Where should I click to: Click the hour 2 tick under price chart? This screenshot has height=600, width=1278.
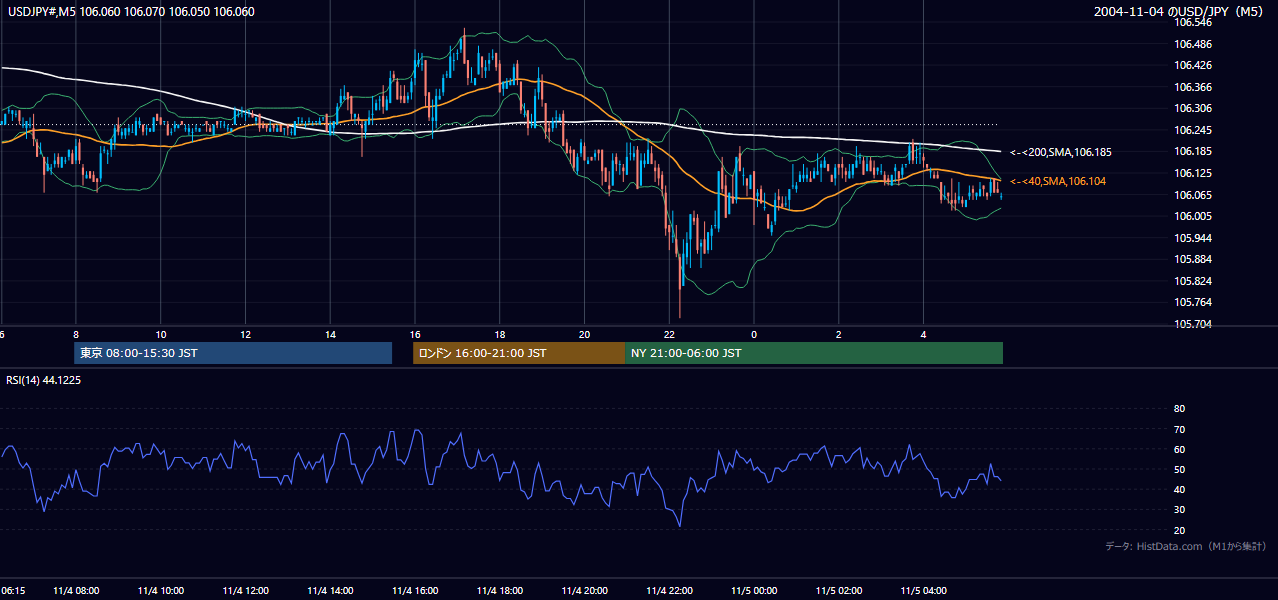coord(839,334)
